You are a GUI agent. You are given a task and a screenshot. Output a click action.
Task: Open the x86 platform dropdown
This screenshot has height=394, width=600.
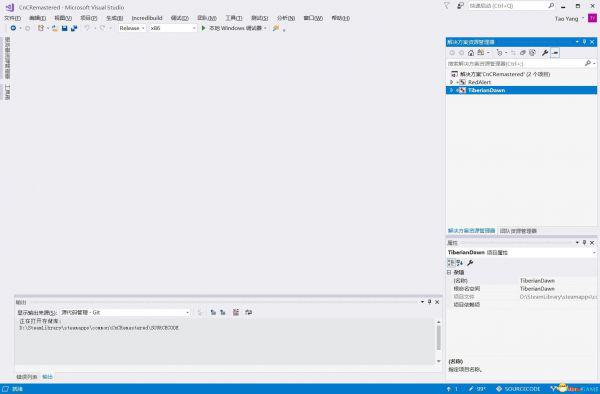pos(173,28)
